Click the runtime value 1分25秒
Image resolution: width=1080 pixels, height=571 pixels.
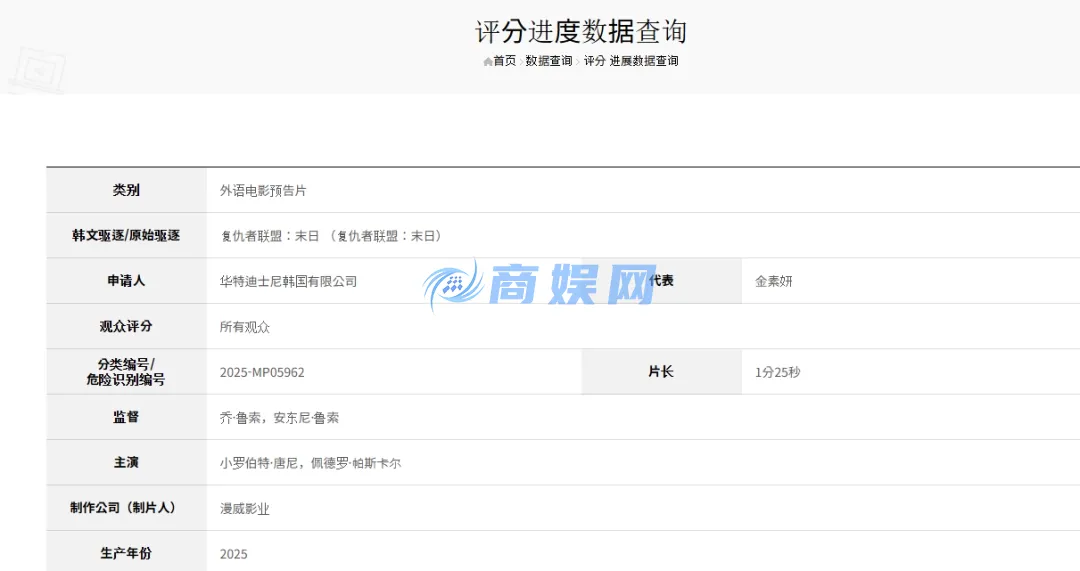point(778,373)
